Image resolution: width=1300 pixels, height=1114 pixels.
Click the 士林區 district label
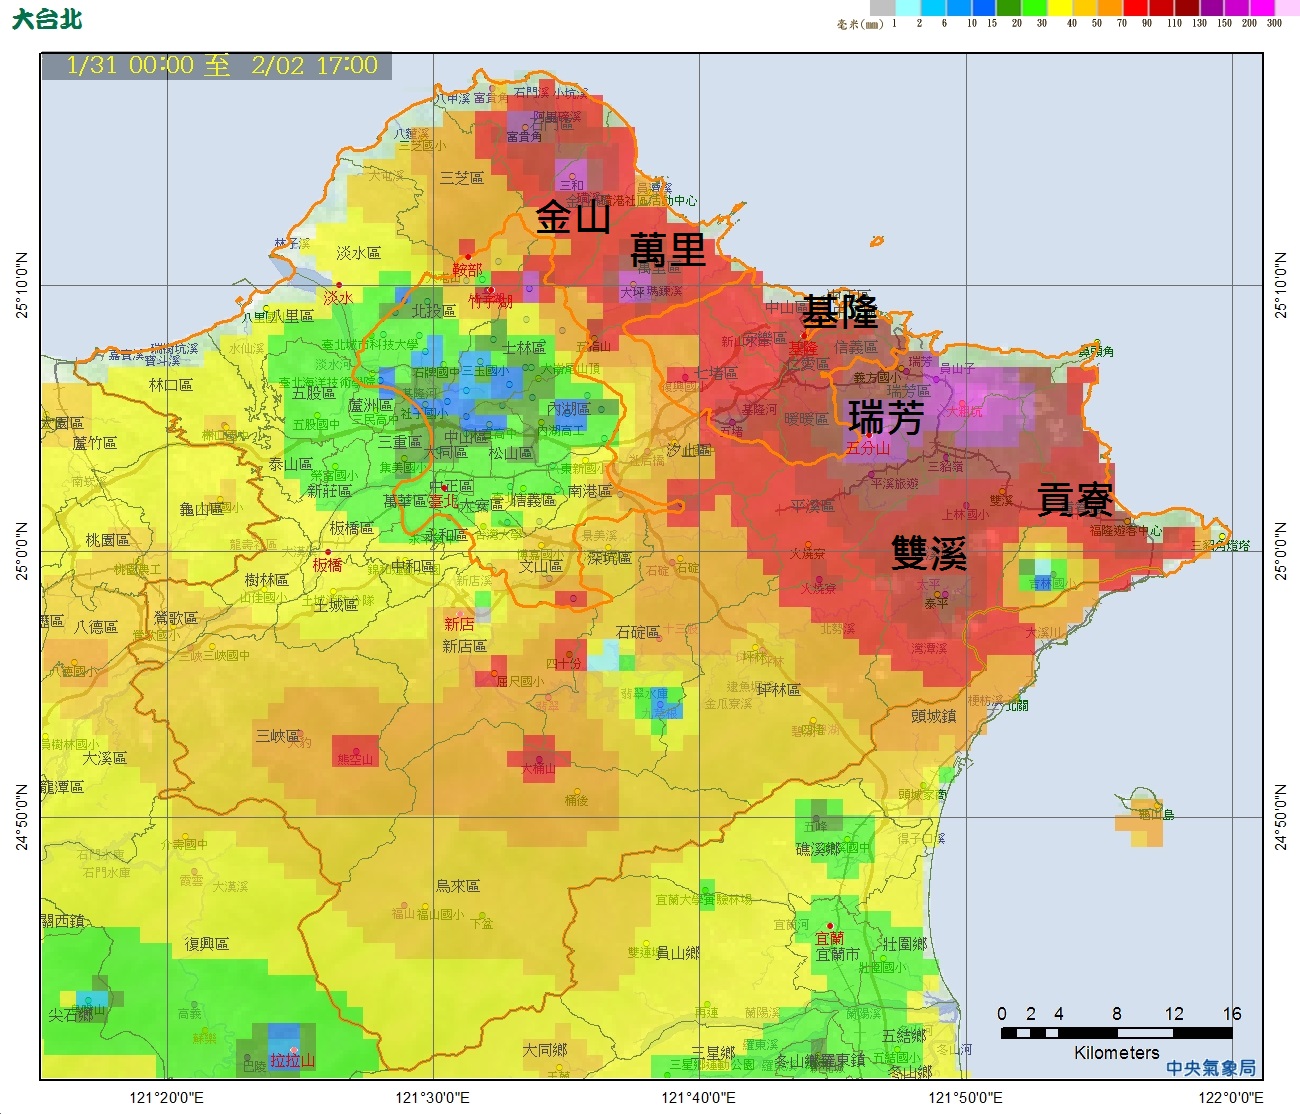click(x=523, y=348)
